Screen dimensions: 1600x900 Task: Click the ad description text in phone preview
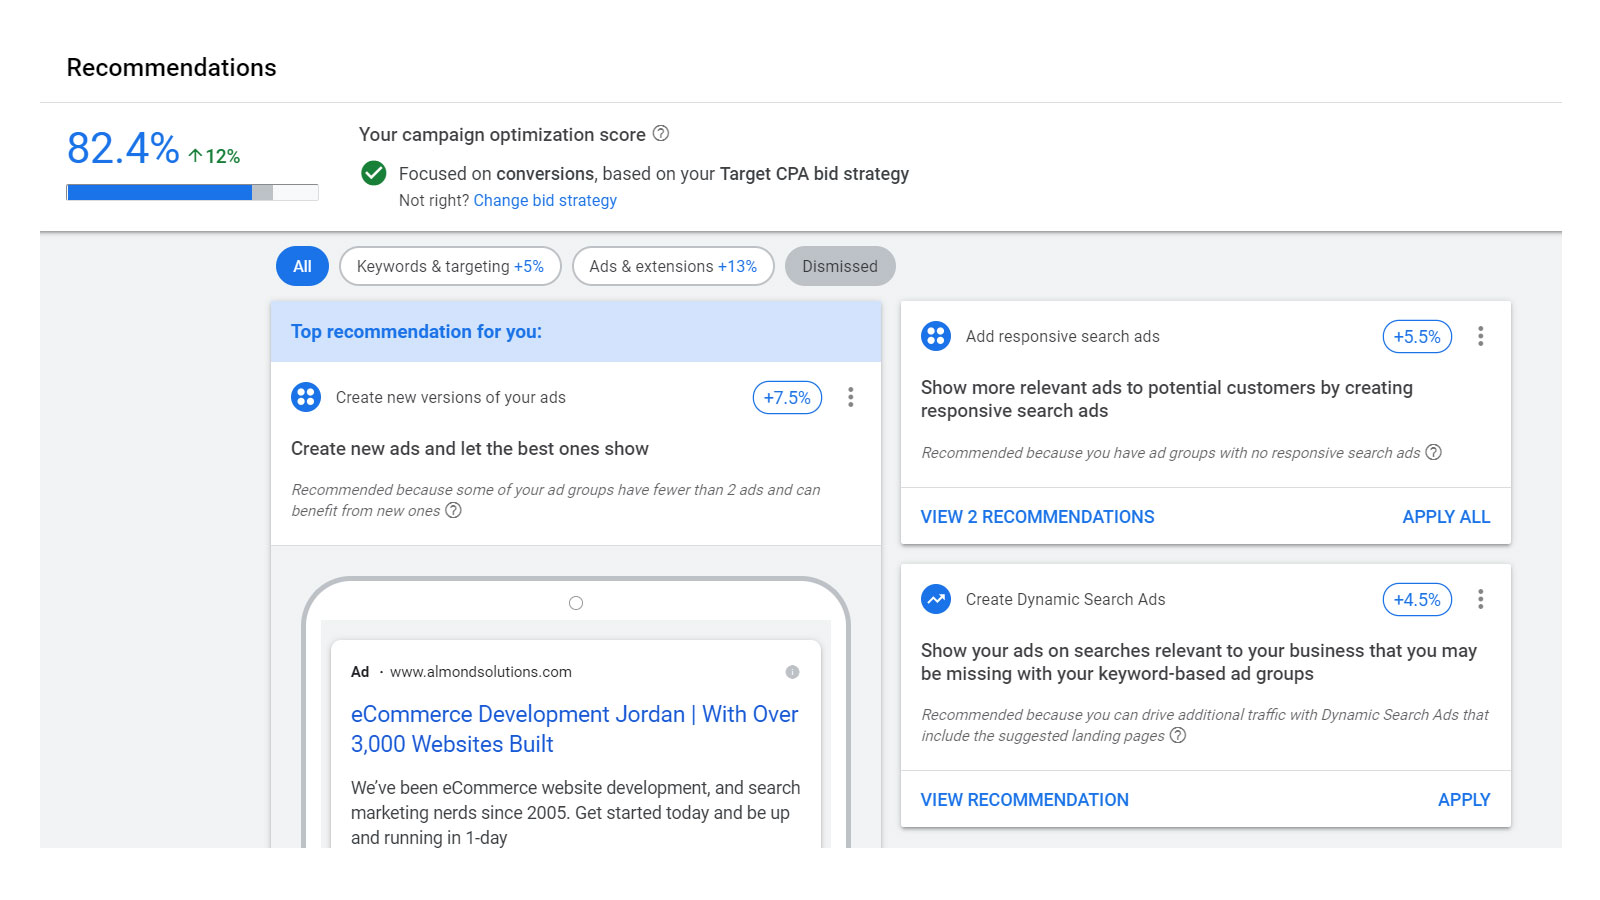tap(575, 812)
